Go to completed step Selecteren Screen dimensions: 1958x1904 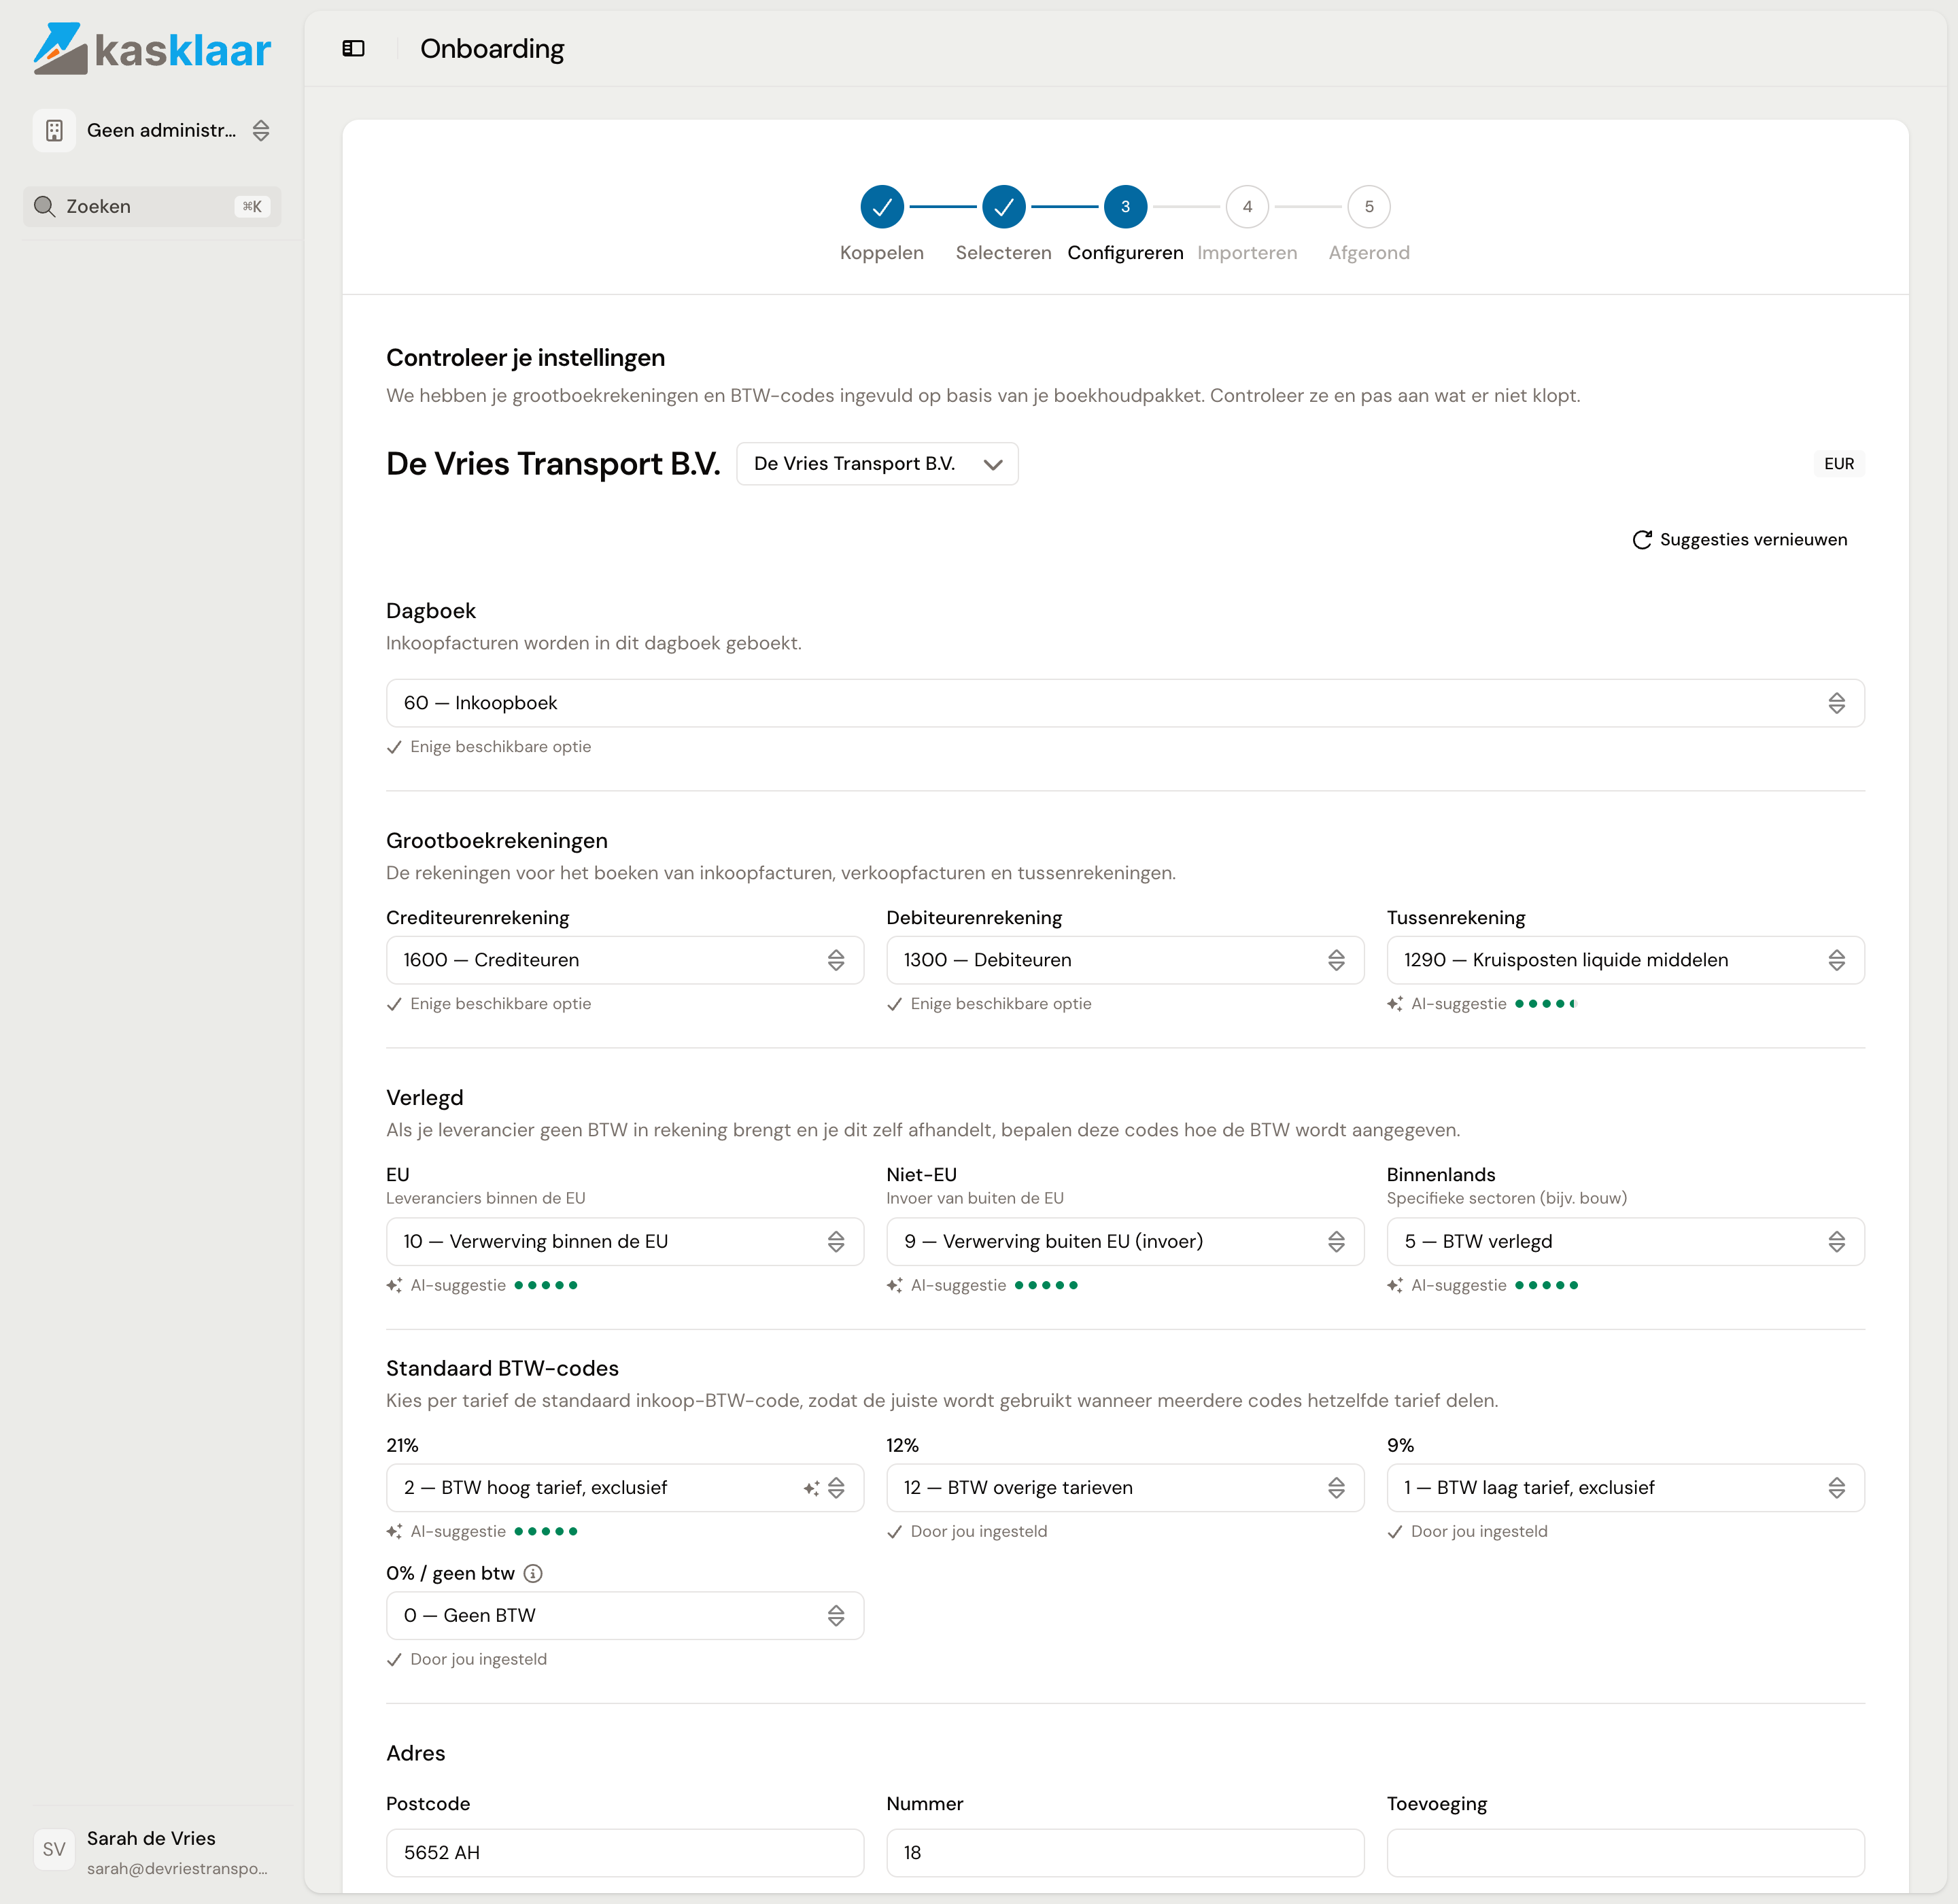tap(1003, 207)
